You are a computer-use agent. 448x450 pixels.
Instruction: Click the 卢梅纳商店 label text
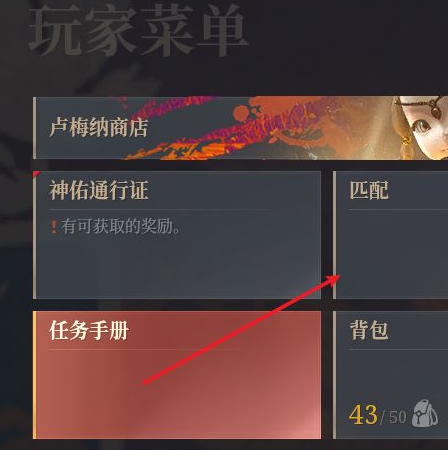click(x=99, y=127)
